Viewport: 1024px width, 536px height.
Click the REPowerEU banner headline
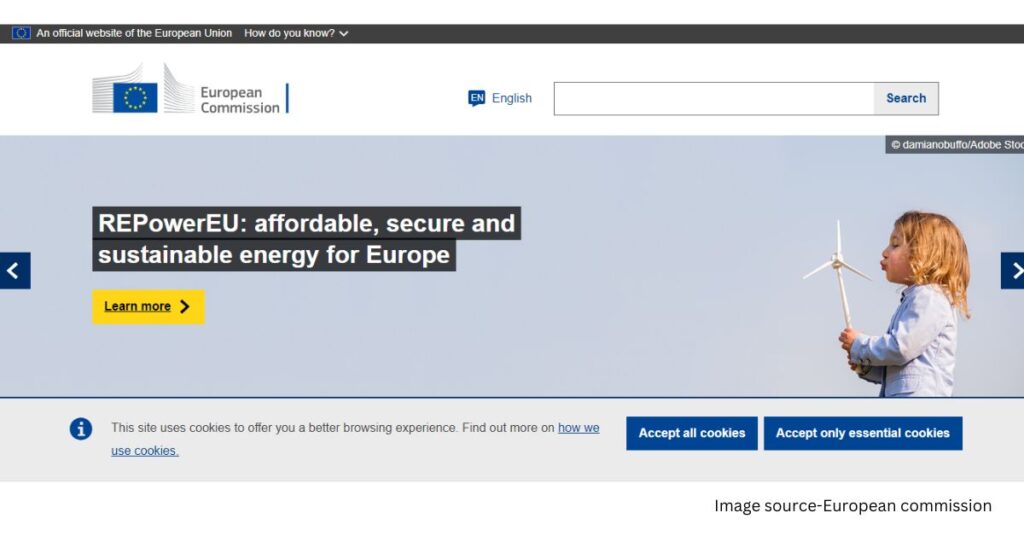pos(307,238)
